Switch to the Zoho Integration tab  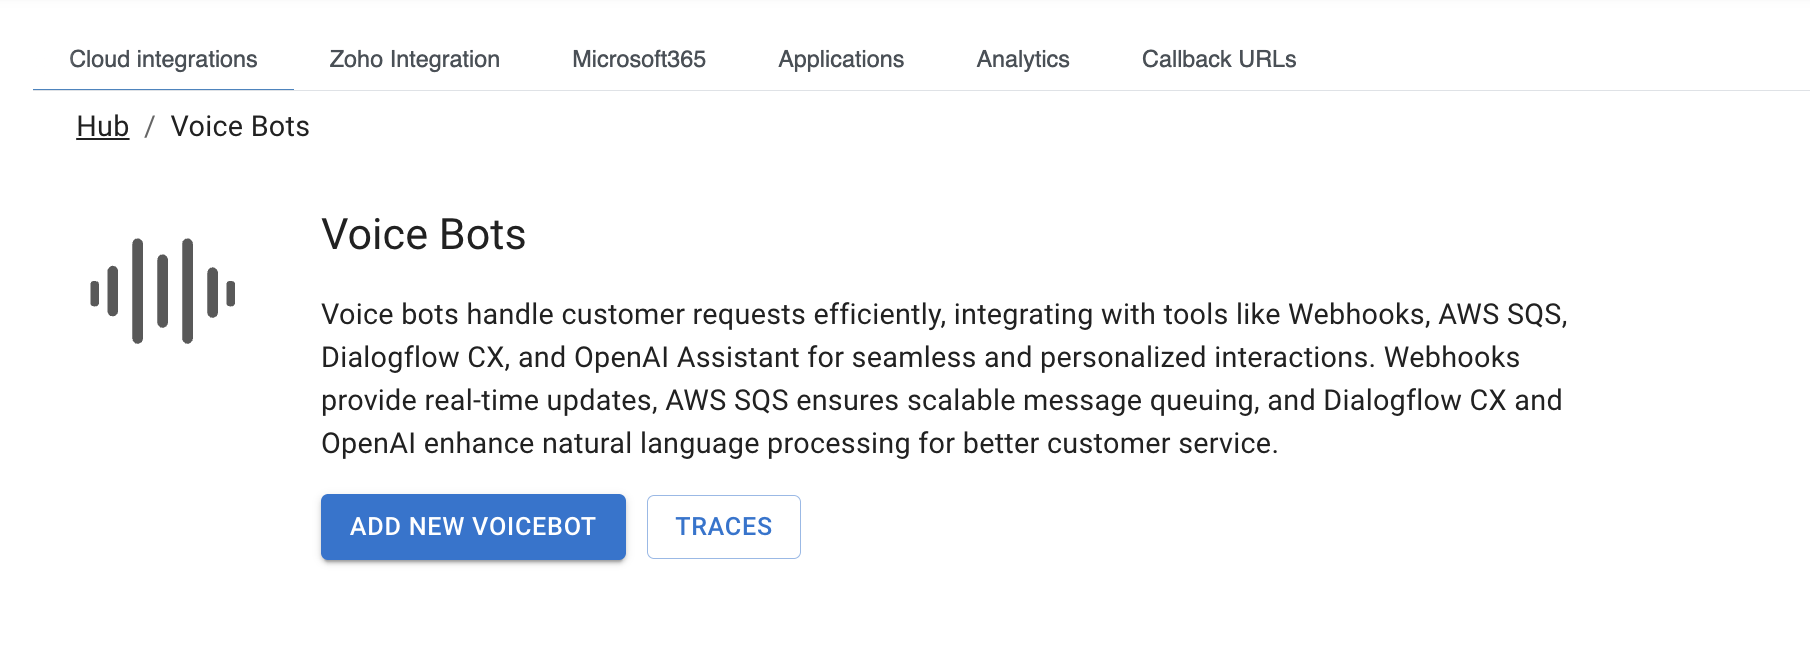(x=414, y=59)
